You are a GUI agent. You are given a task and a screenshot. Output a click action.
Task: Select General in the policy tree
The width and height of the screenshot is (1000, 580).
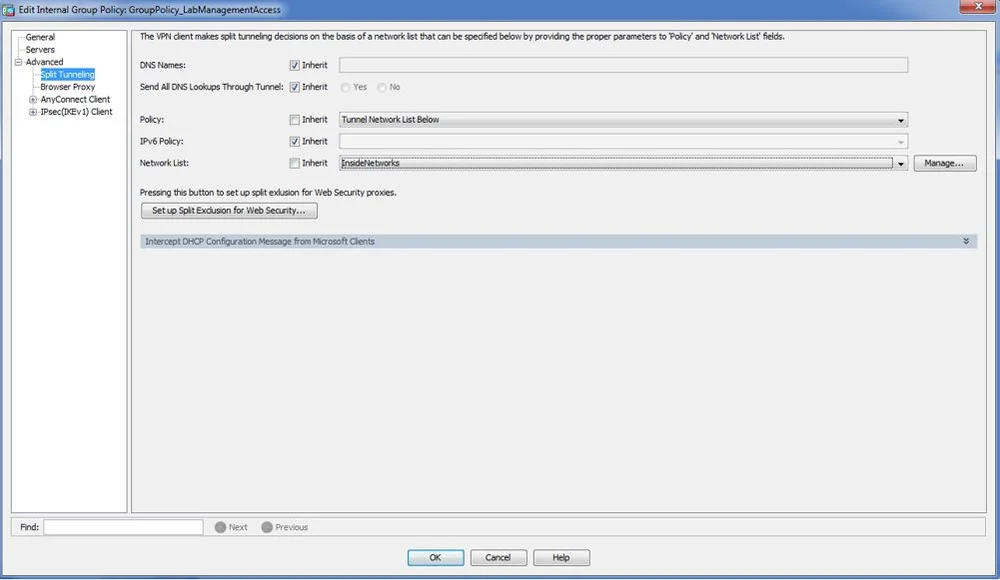pyautogui.click(x=40, y=36)
